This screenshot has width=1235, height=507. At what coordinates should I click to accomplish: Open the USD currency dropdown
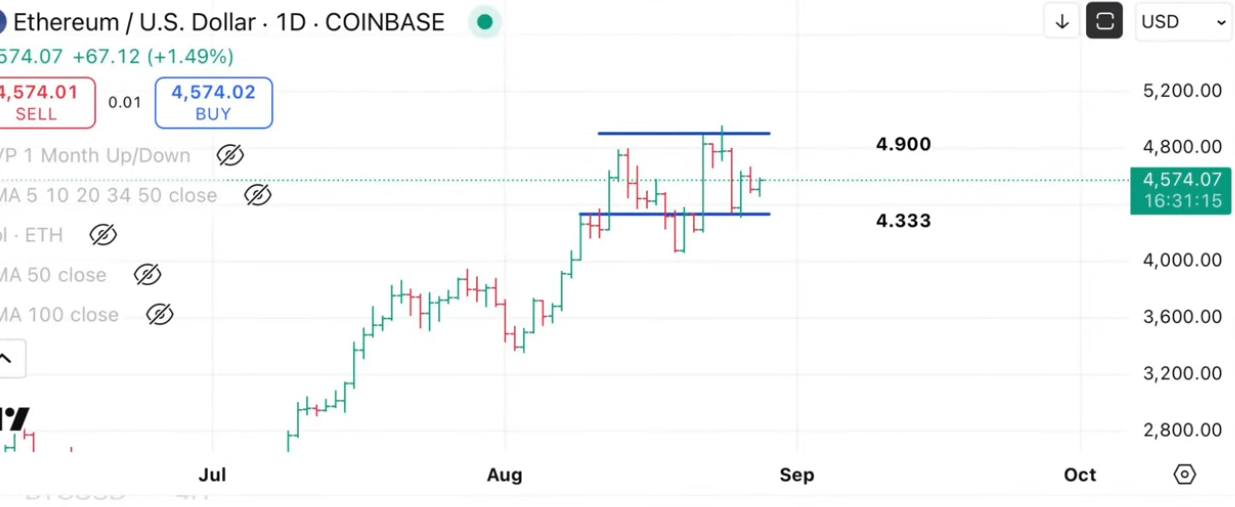pyautogui.click(x=1183, y=22)
